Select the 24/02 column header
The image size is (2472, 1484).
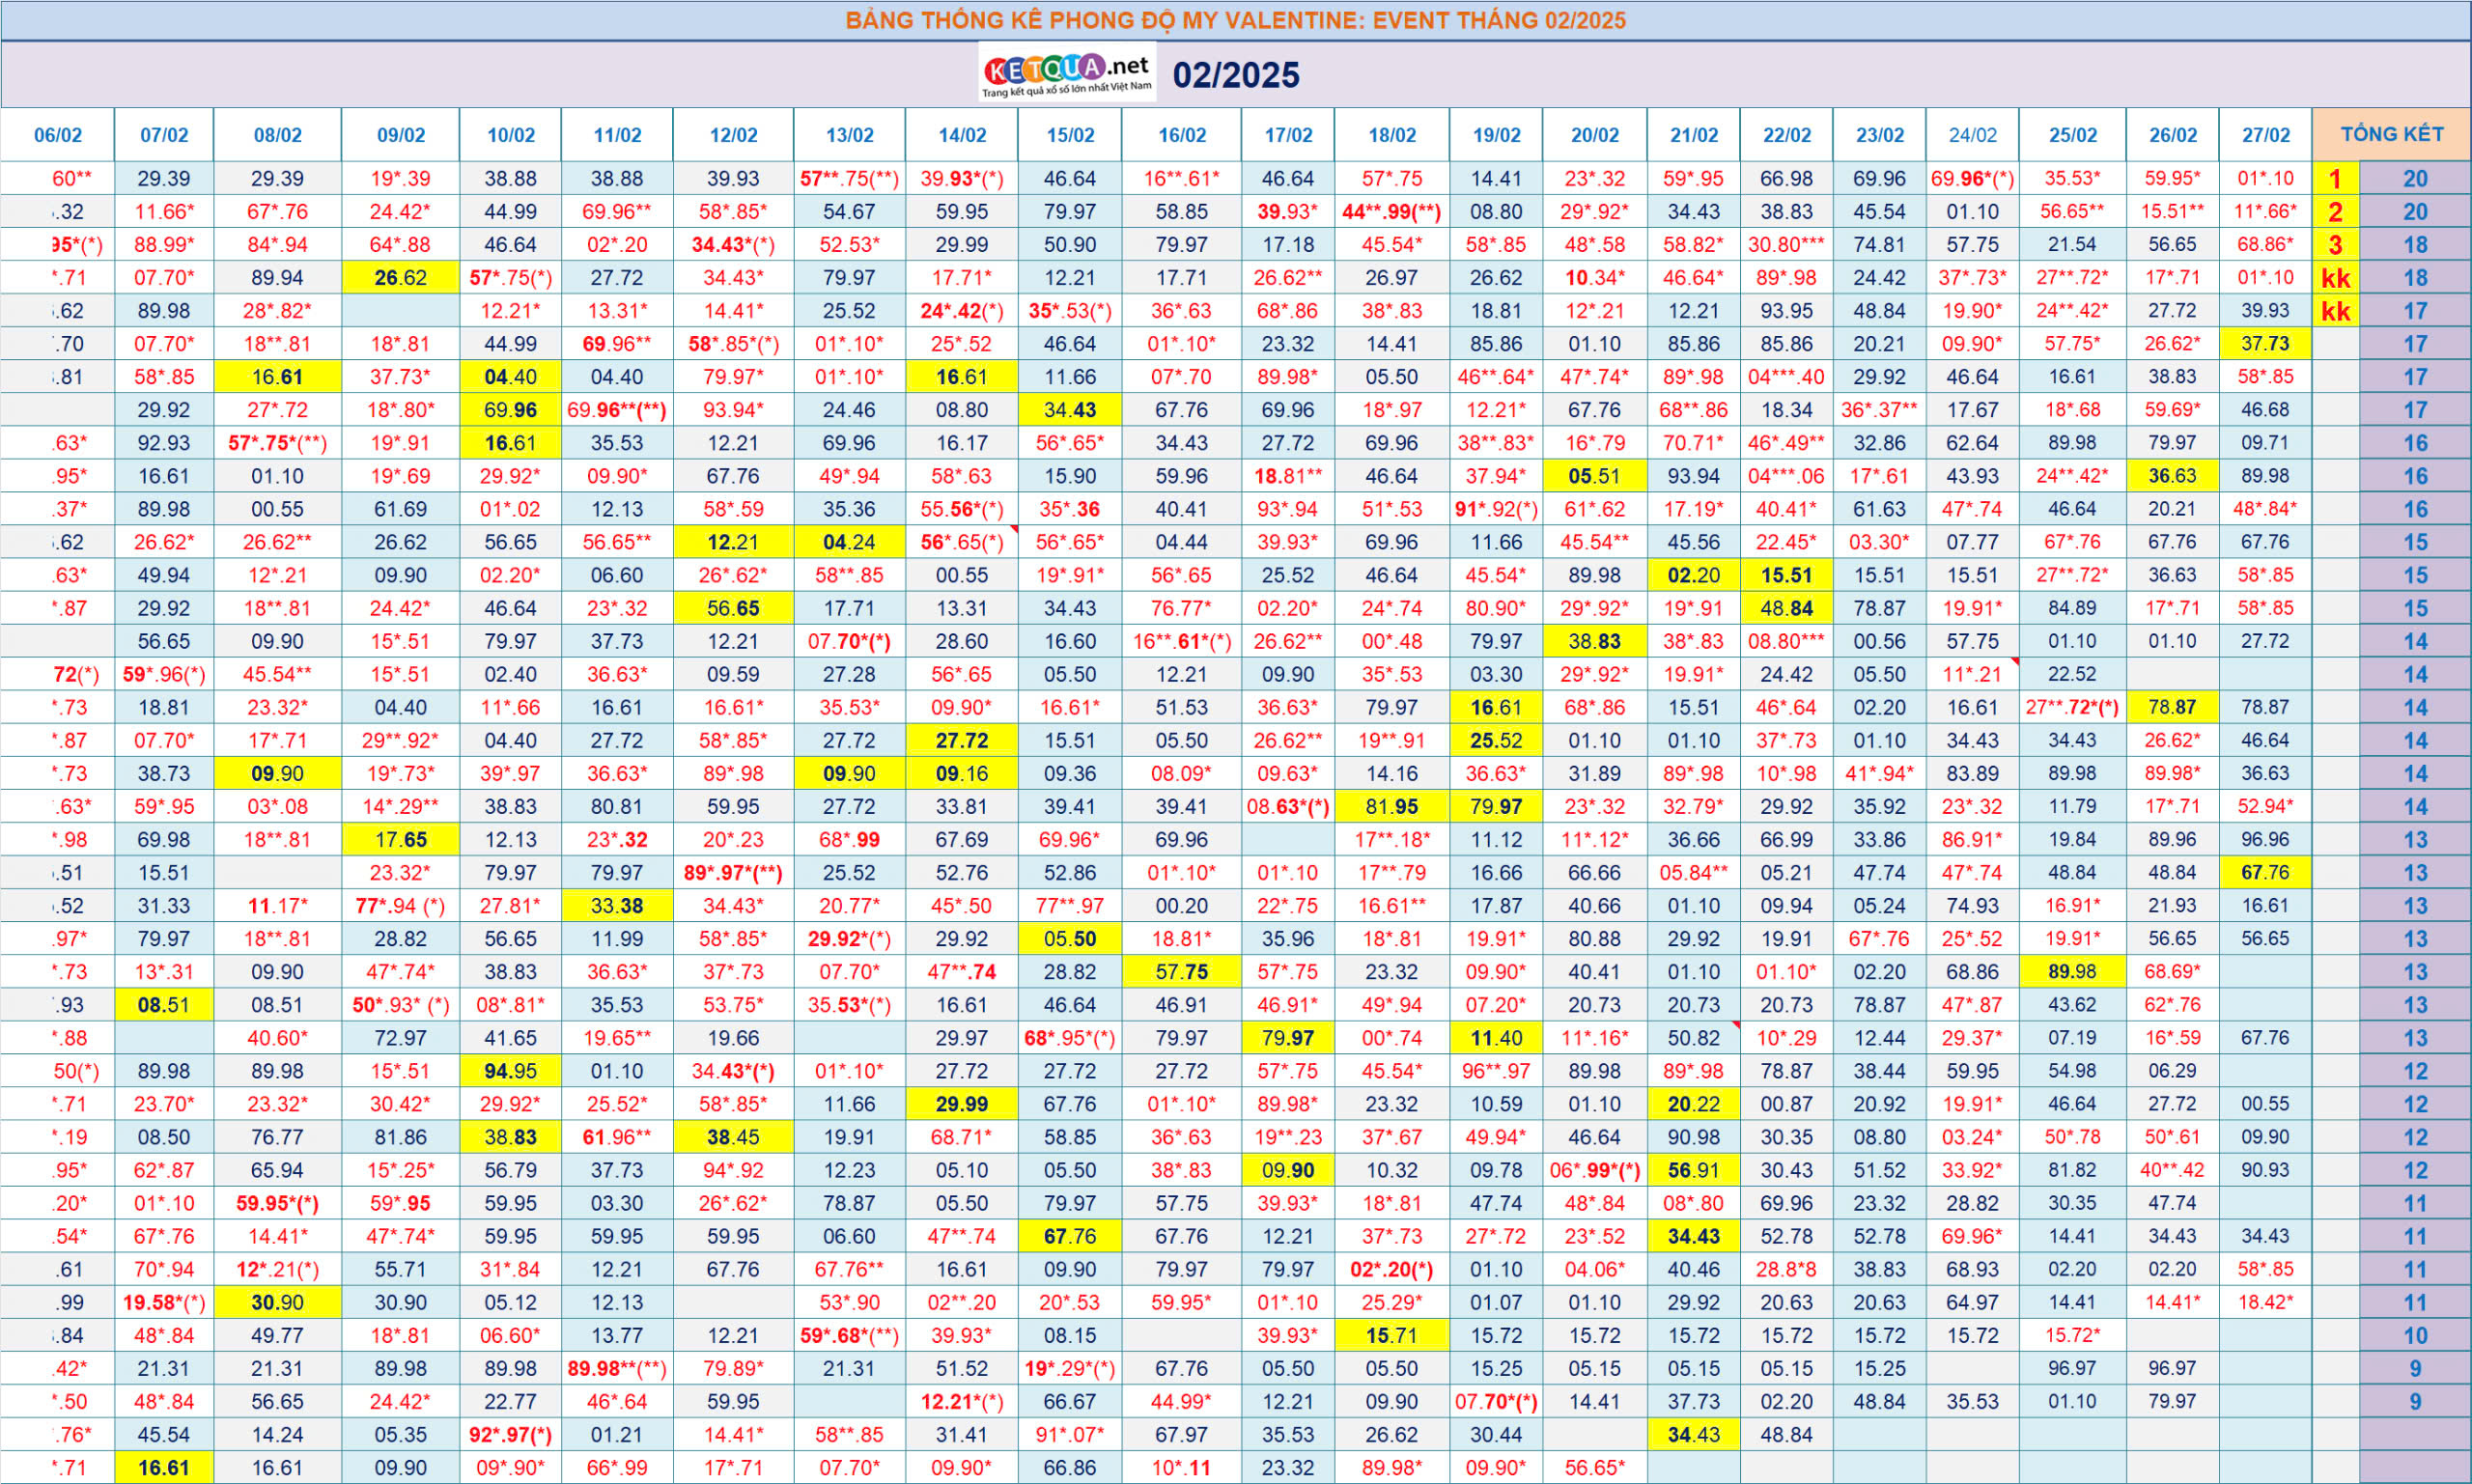pyautogui.click(x=1973, y=135)
